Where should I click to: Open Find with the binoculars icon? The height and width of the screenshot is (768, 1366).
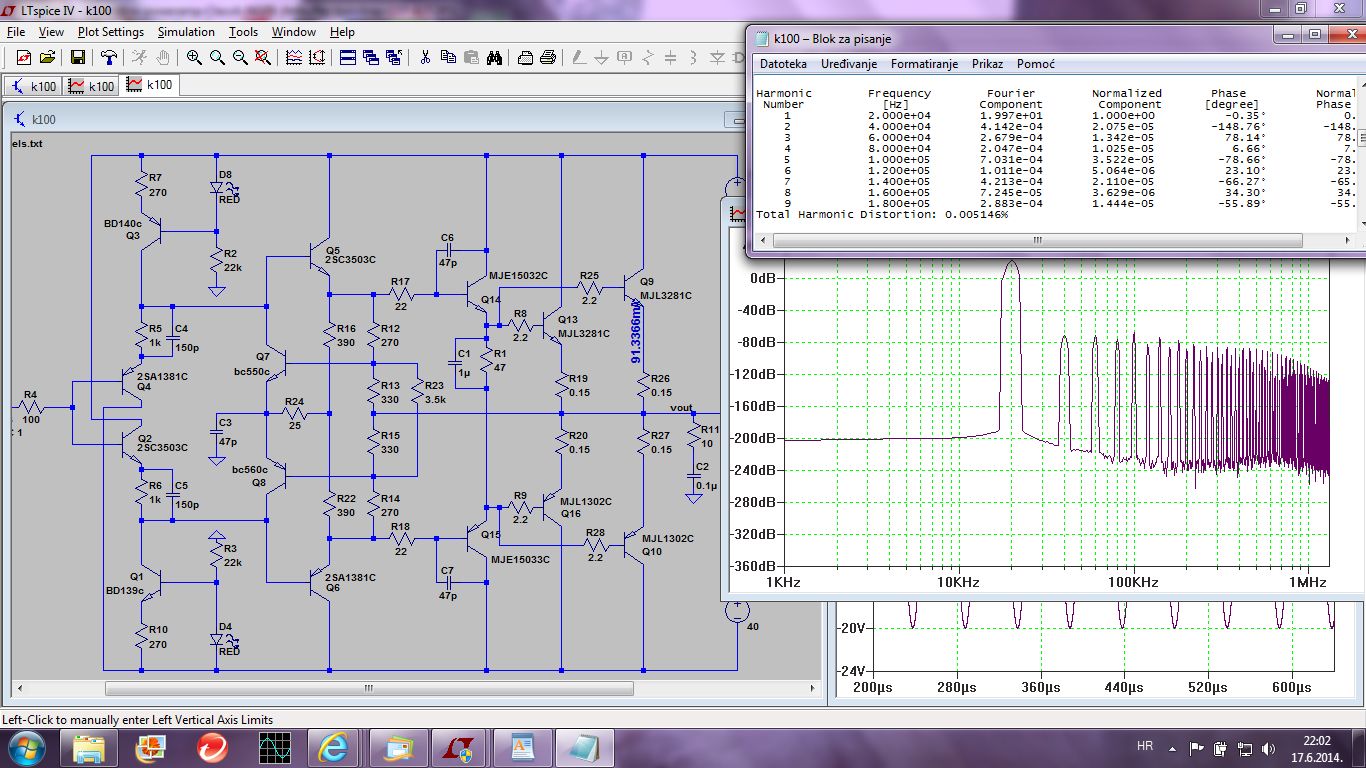pyautogui.click(x=494, y=57)
